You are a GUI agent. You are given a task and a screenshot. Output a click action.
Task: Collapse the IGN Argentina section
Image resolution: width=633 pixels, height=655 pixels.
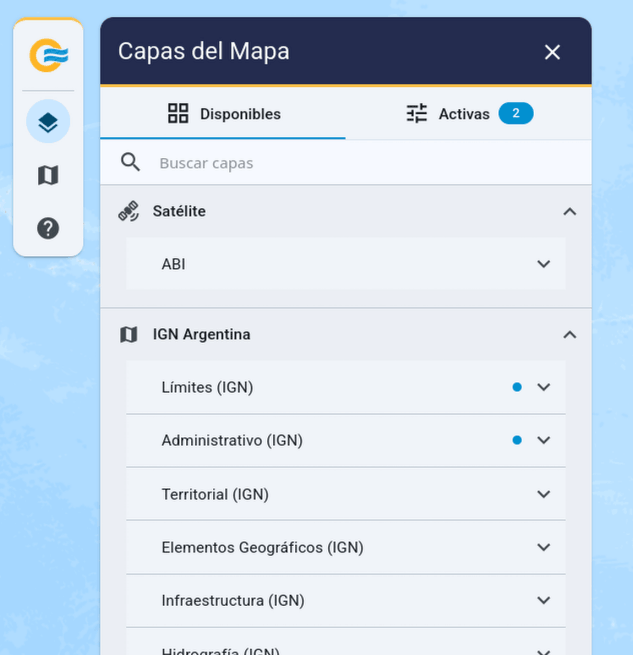pos(569,335)
